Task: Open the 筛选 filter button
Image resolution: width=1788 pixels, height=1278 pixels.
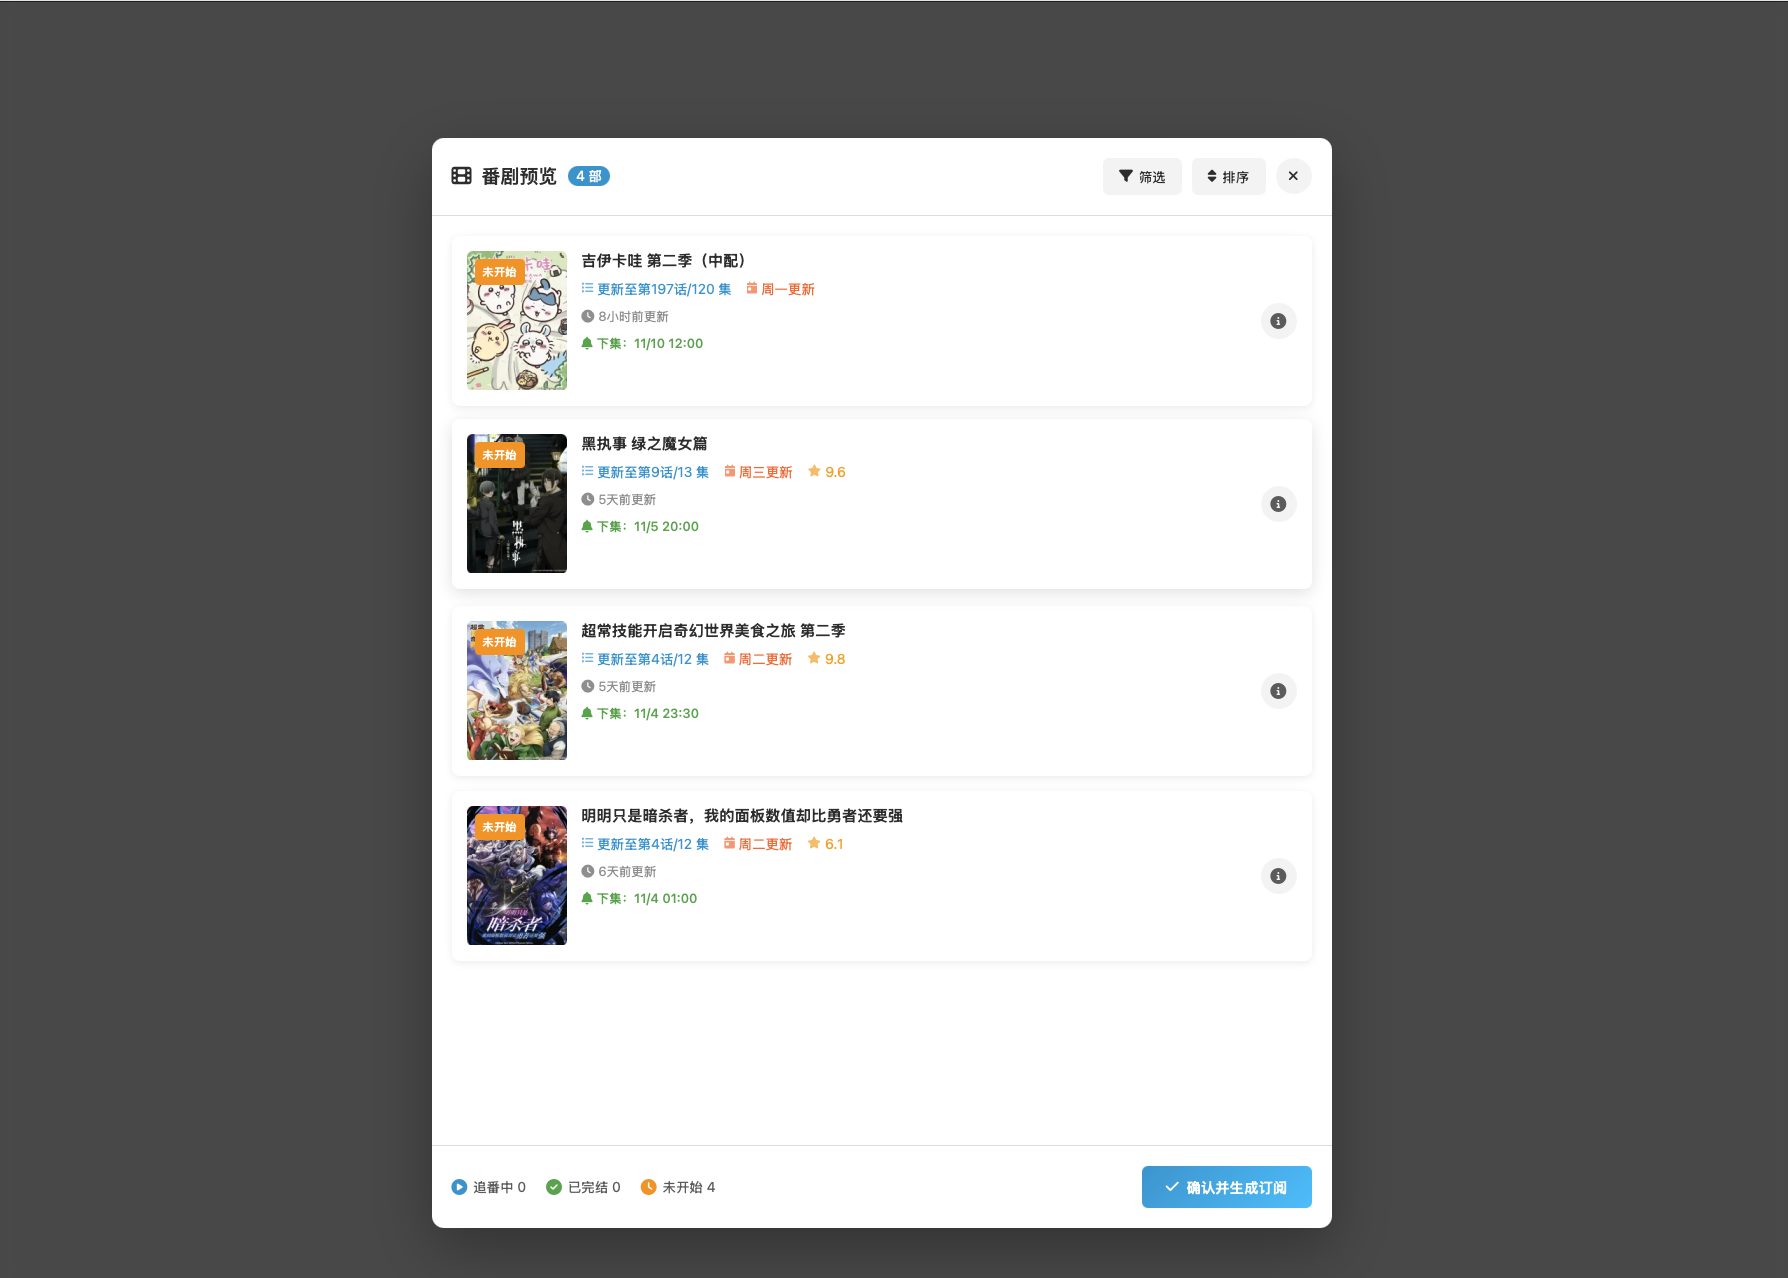Action: click(x=1142, y=176)
